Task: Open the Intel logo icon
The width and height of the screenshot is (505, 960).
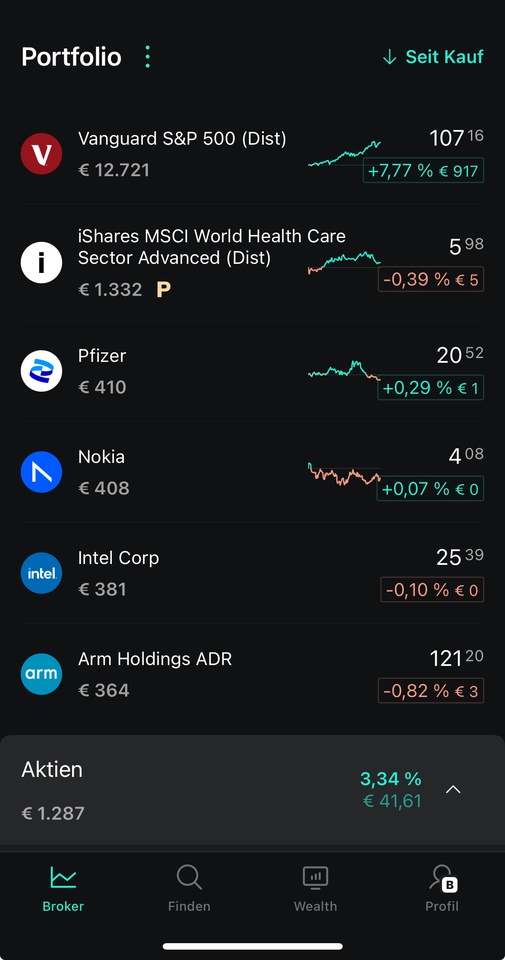Action: (x=42, y=573)
